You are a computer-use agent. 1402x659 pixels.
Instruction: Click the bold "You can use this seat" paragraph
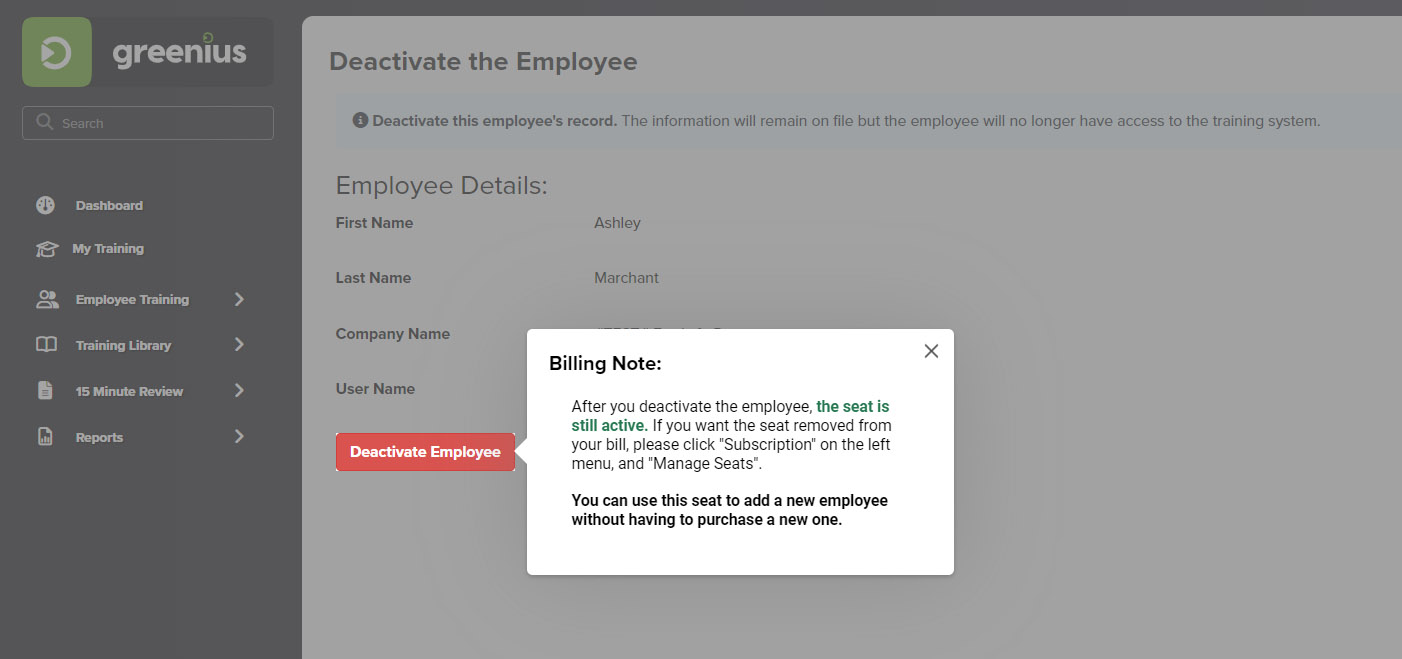[x=729, y=510]
